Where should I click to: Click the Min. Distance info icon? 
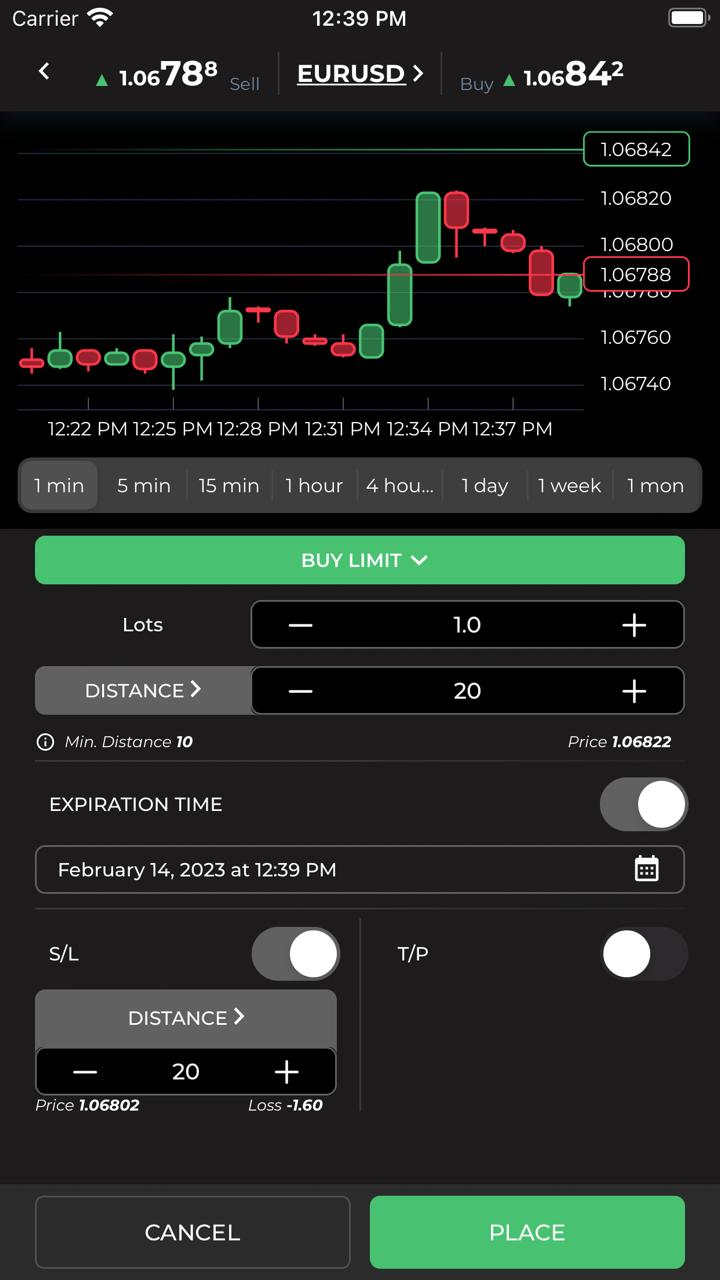[45, 742]
